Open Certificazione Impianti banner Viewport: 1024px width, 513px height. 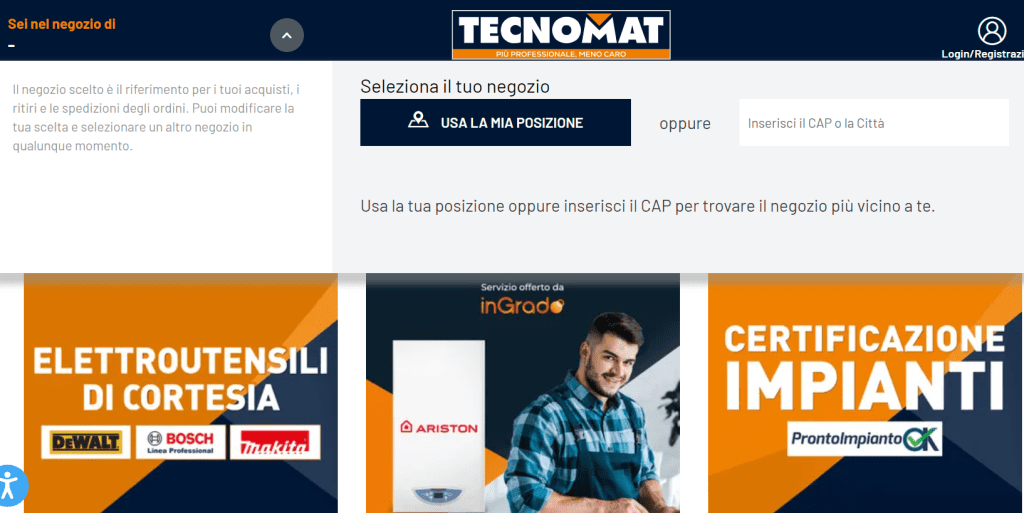[865, 393]
